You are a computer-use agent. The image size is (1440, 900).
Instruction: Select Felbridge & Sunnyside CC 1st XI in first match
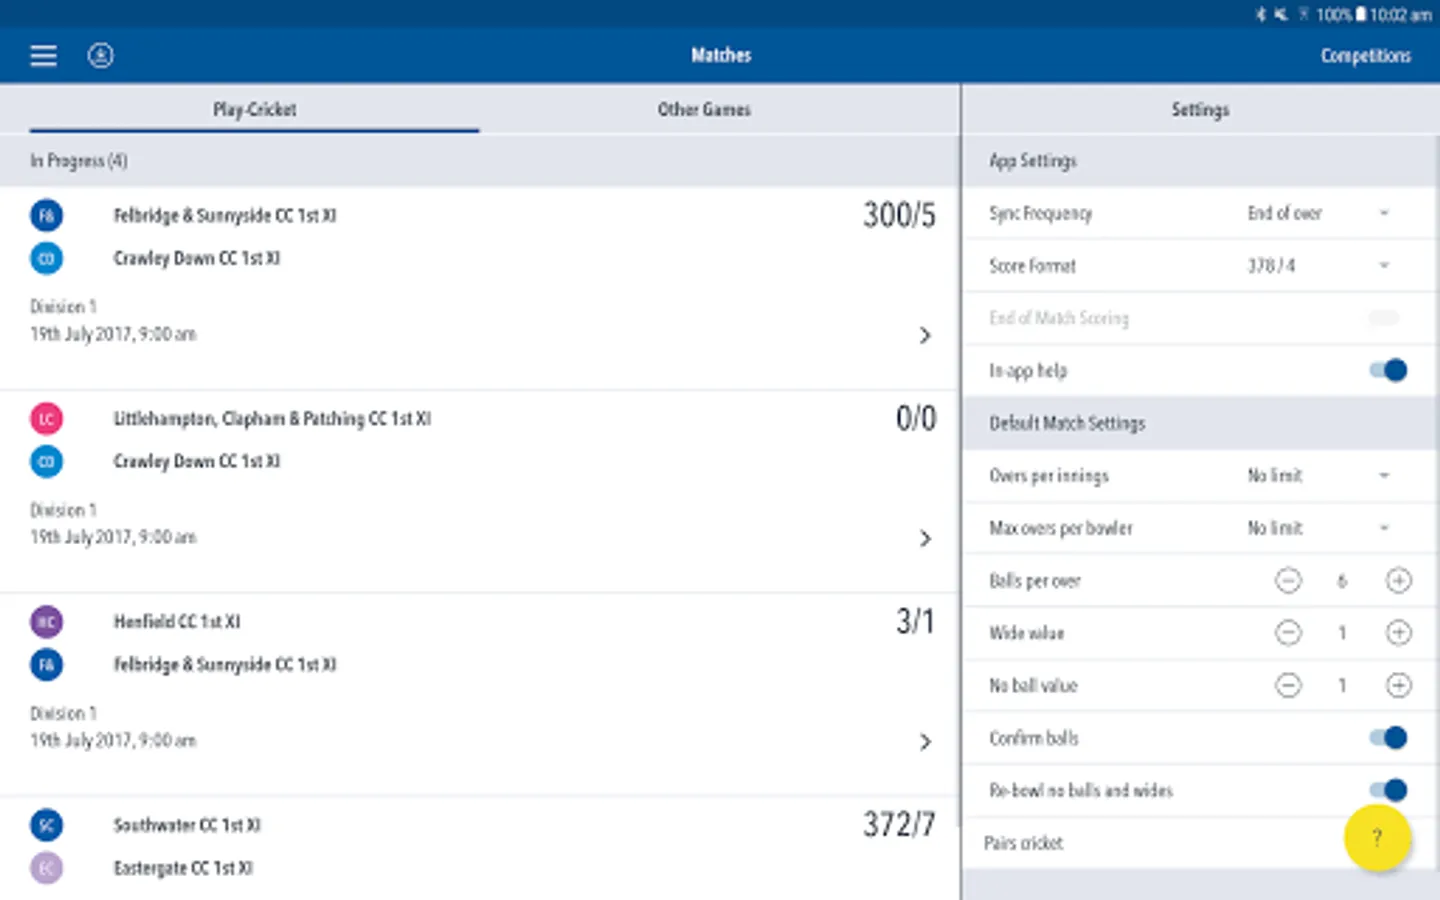[x=225, y=215]
